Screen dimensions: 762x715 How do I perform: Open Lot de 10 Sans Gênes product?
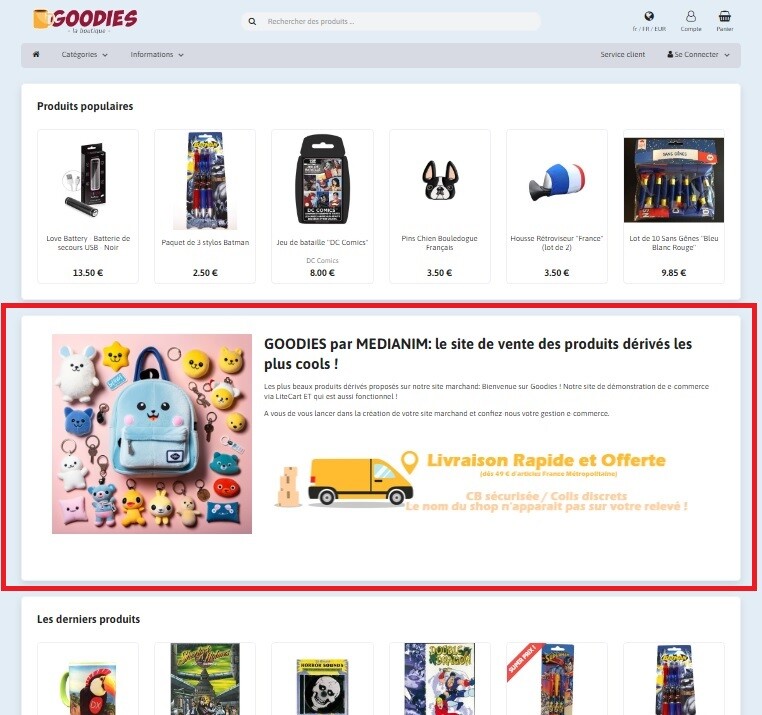[x=674, y=206]
